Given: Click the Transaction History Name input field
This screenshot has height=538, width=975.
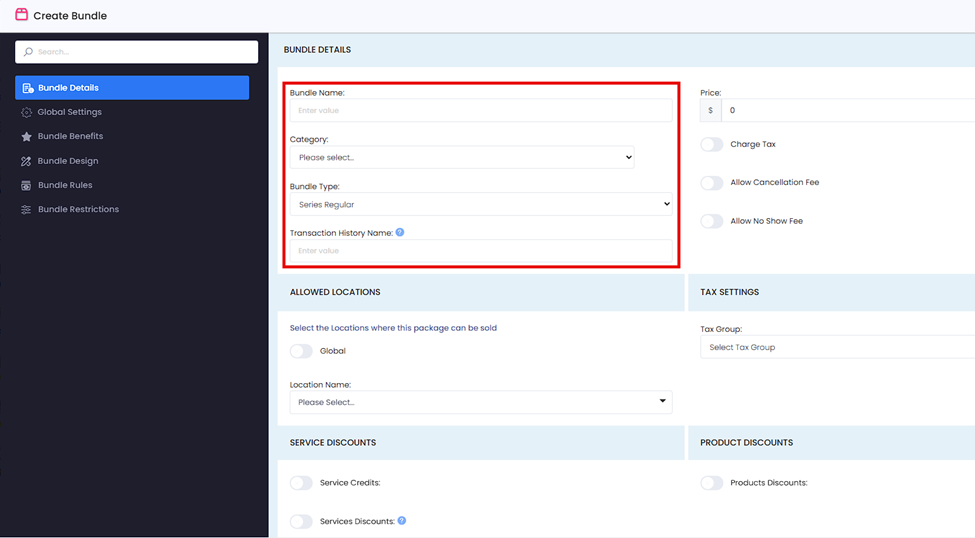Looking at the screenshot, I should pyautogui.click(x=481, y=251).
